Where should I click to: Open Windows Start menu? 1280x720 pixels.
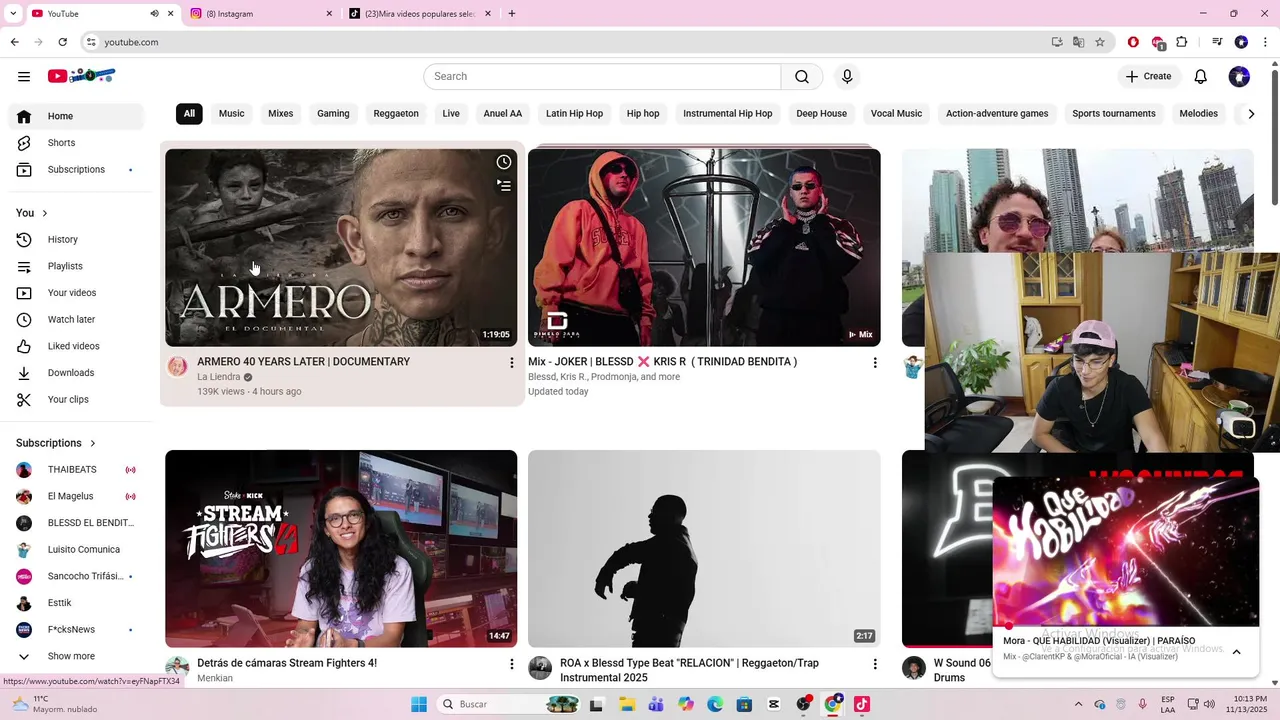419,704
